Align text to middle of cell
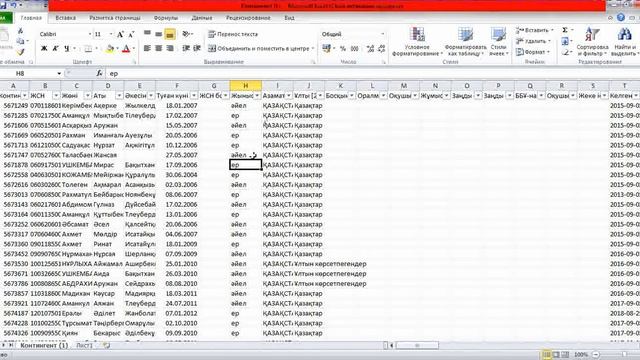Viewport: 640px width, 360px height. (x=158, y=34)
